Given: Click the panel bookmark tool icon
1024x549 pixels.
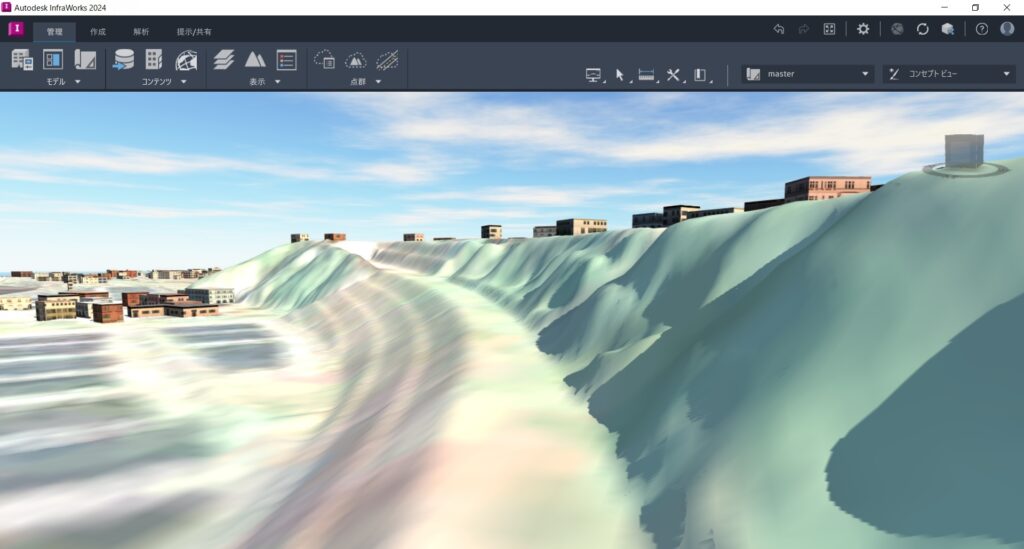Looking at the screenshot, I should click(x=700, y=75).
